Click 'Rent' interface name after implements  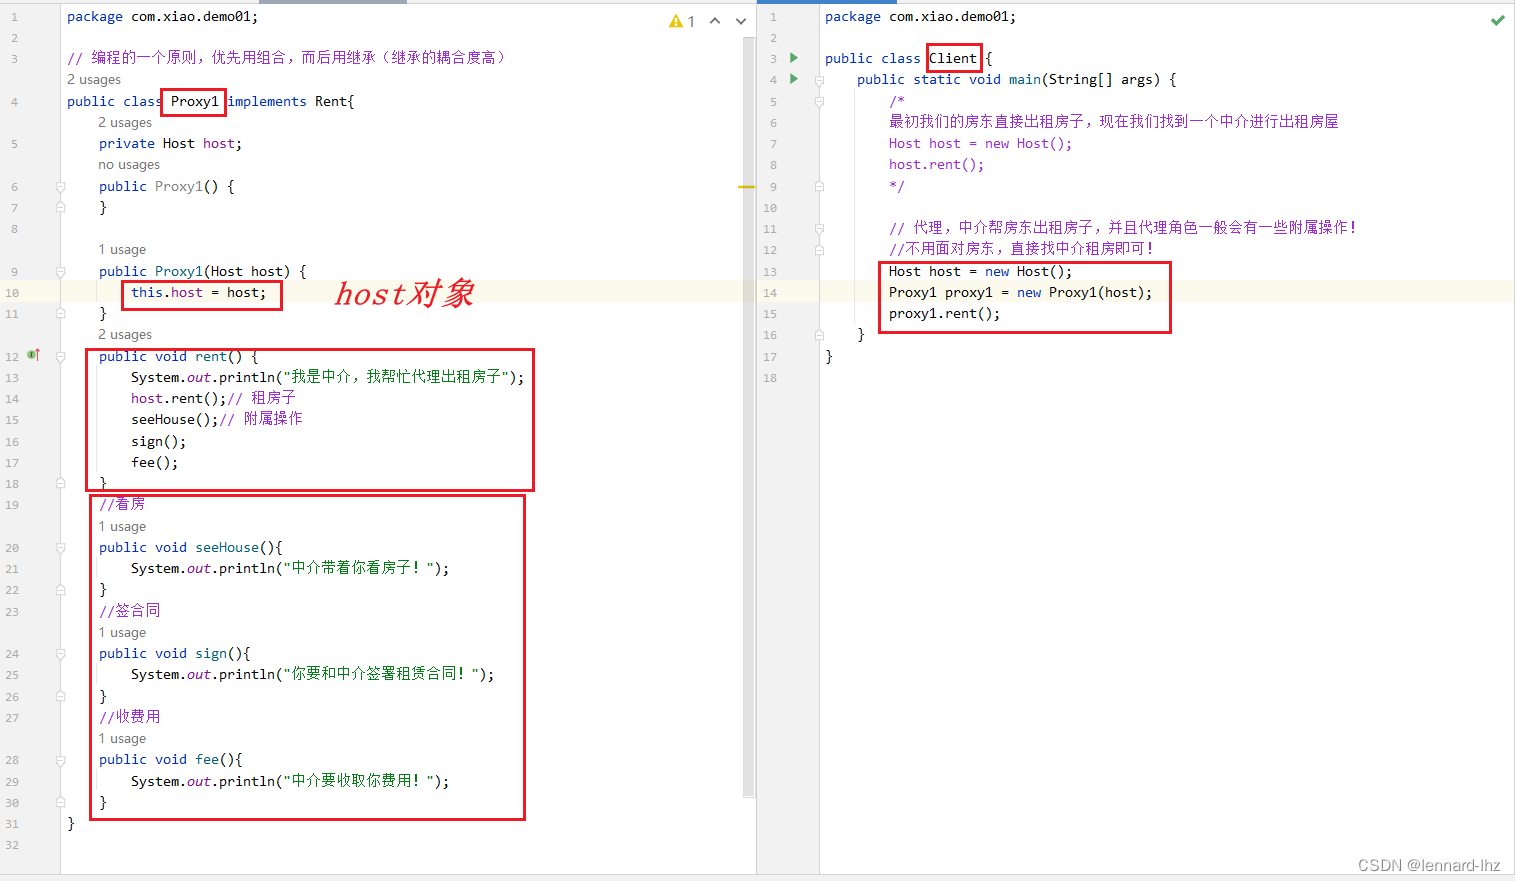point(330,101)
